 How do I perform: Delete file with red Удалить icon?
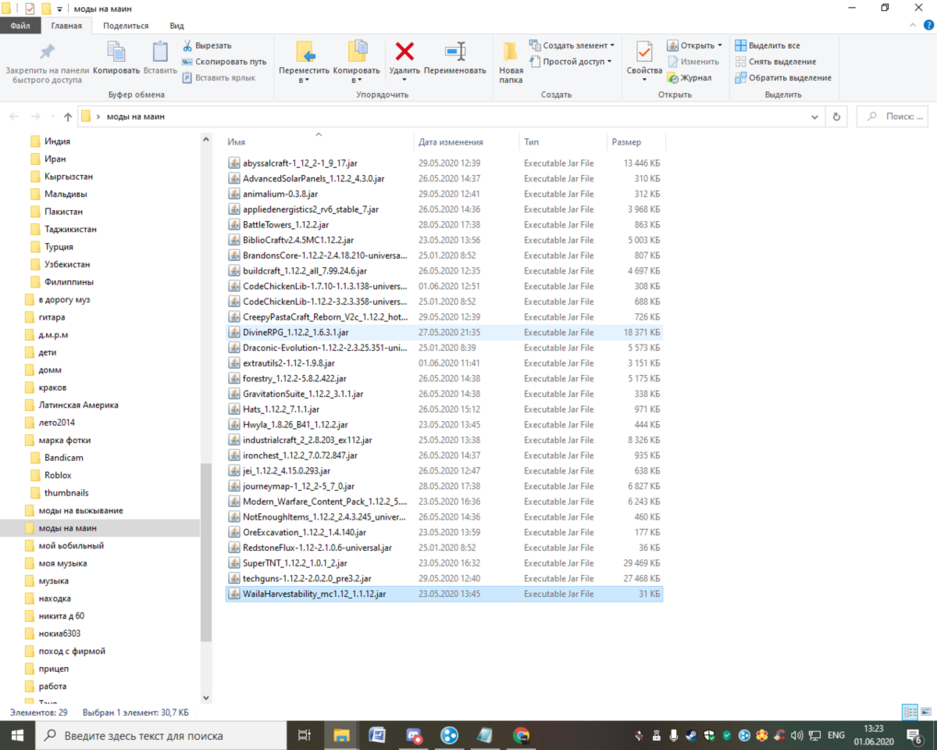pos(405,51)
